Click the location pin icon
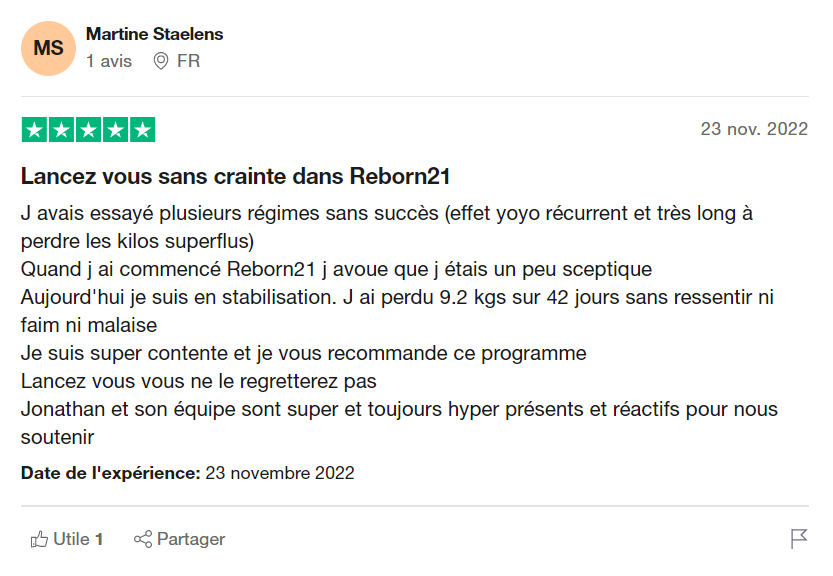Image resolution: width=833 pixels, height=576 pixels. [x=160, y=61]
